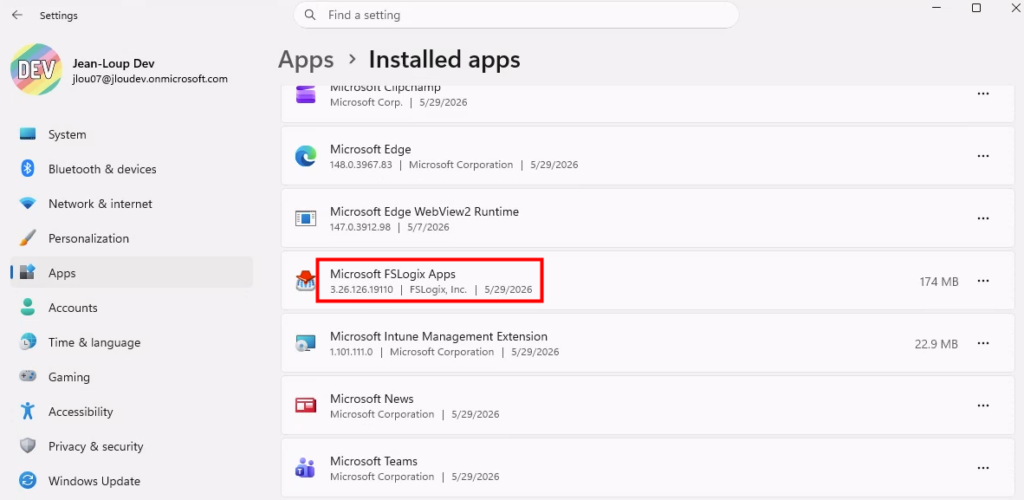
Task: Click the Apps sidebar icon
Action: 27,273
